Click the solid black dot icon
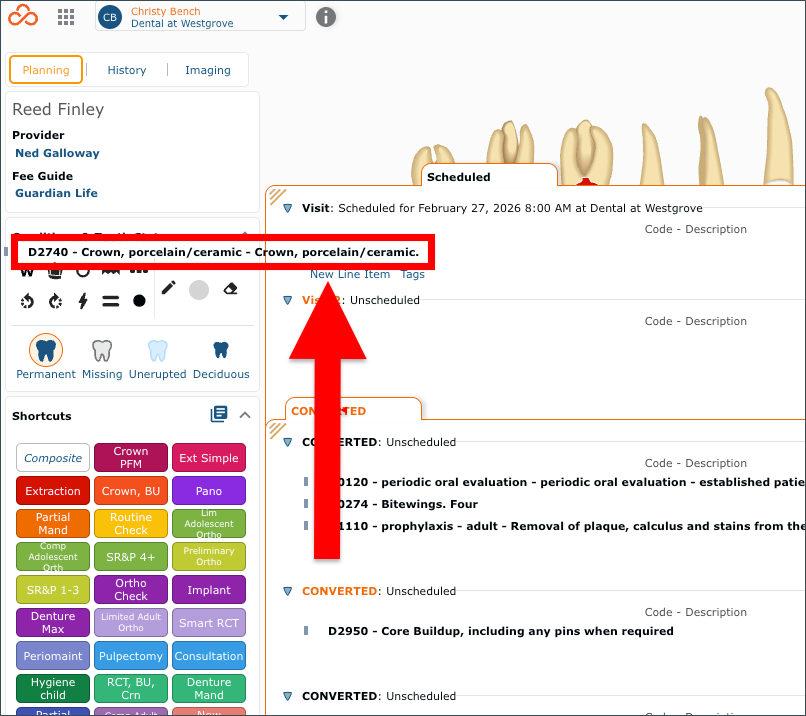806x716 pixels. (x=139, y=301)
